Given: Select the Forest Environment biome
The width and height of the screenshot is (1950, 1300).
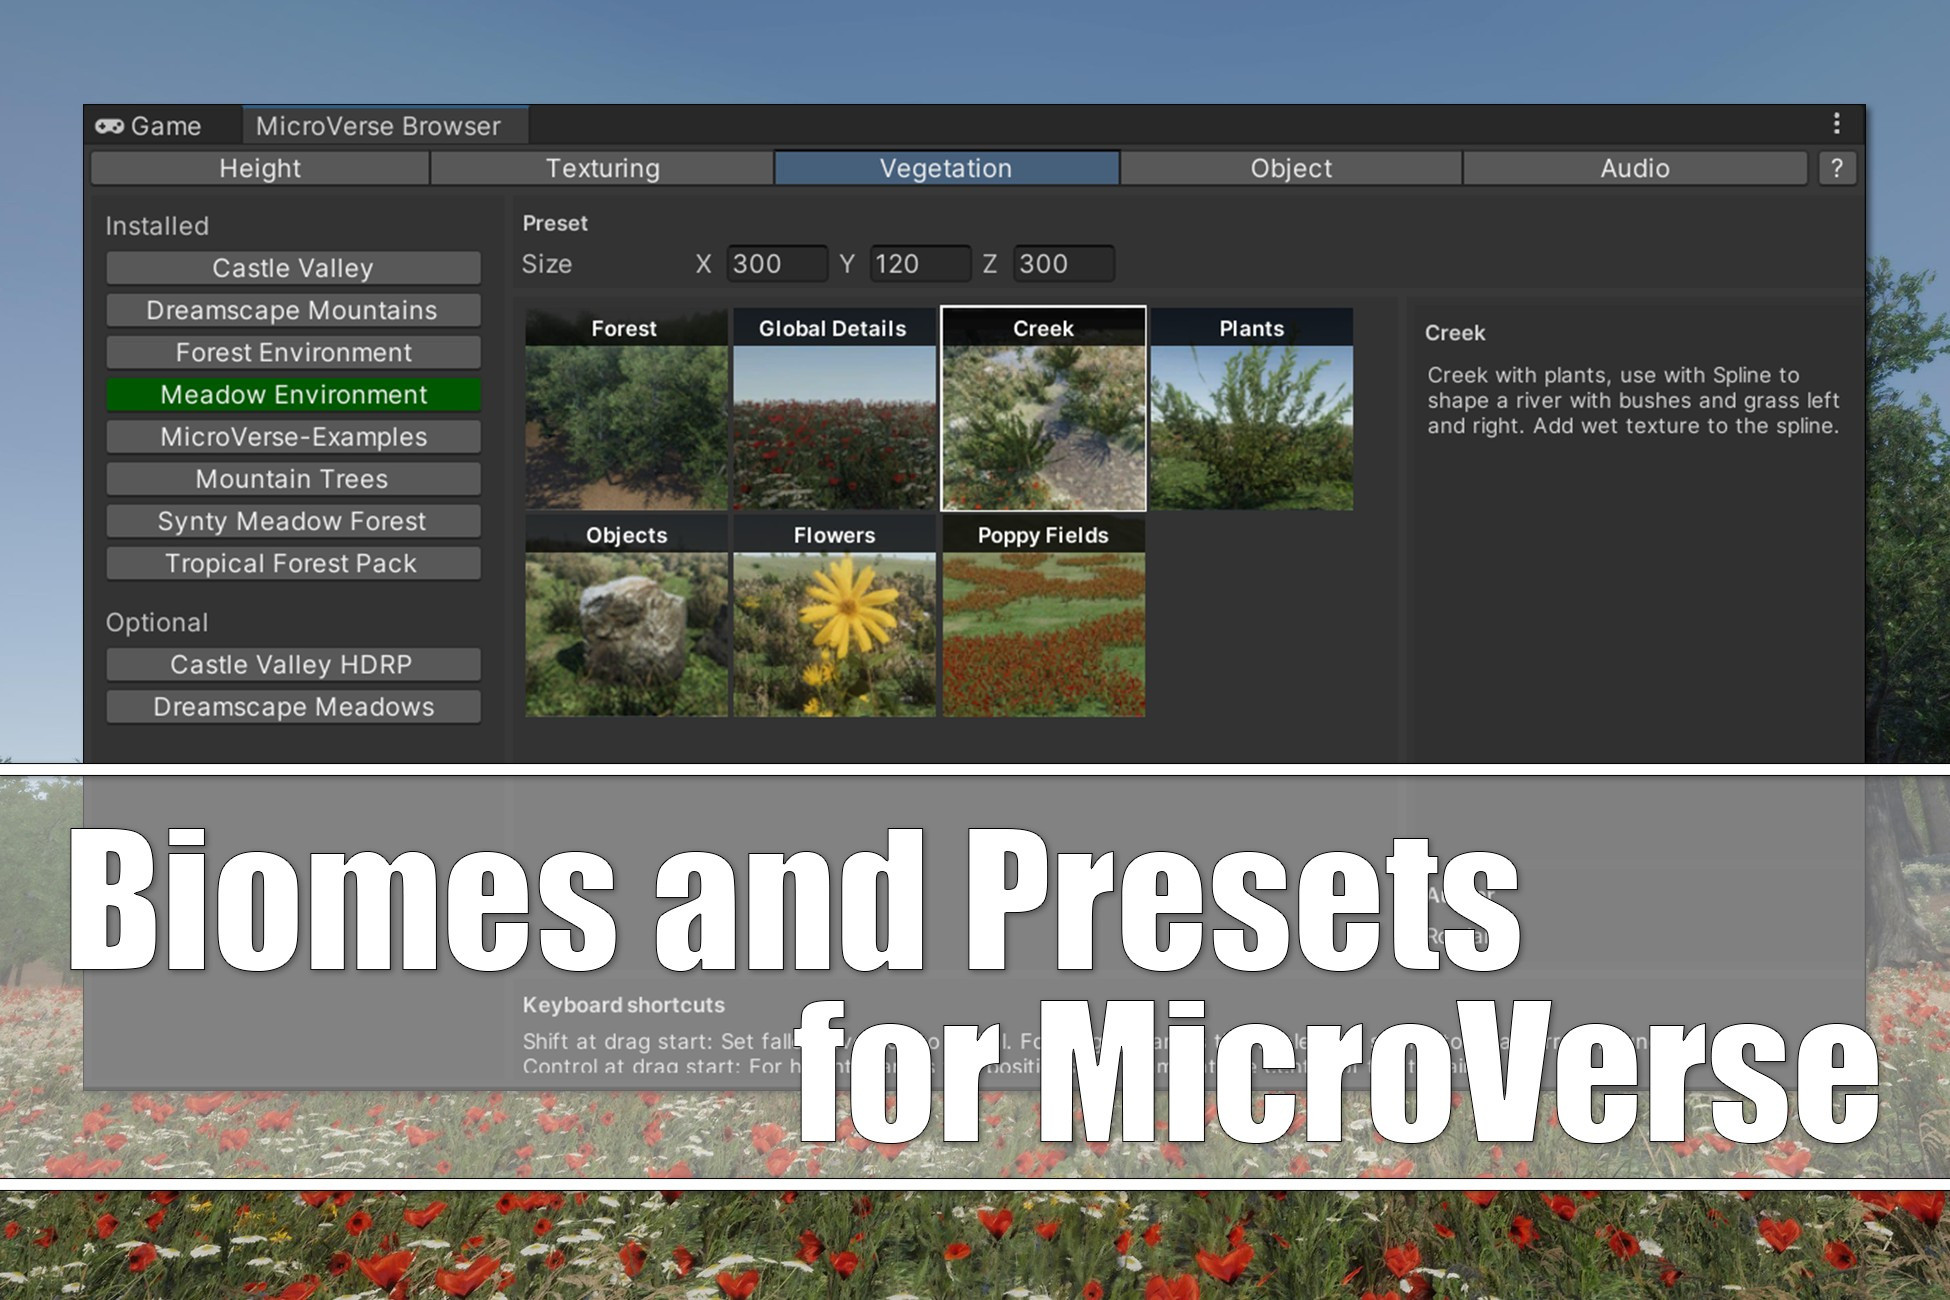Looking at the screenshot, I should point(292,352).
